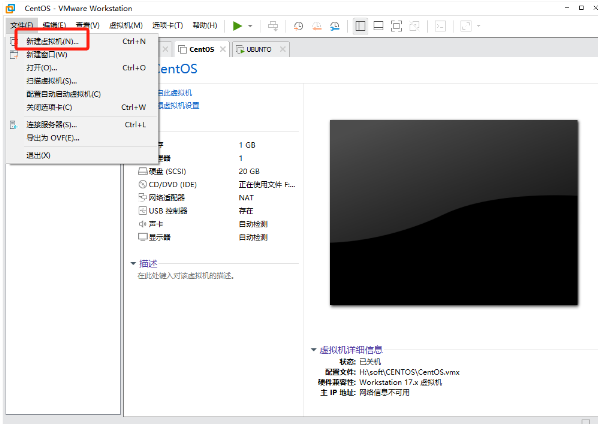This screenshot has height=424, width=598.
Task: Click the server icon beside 连接服务器(S)
Action: point(13,125)
